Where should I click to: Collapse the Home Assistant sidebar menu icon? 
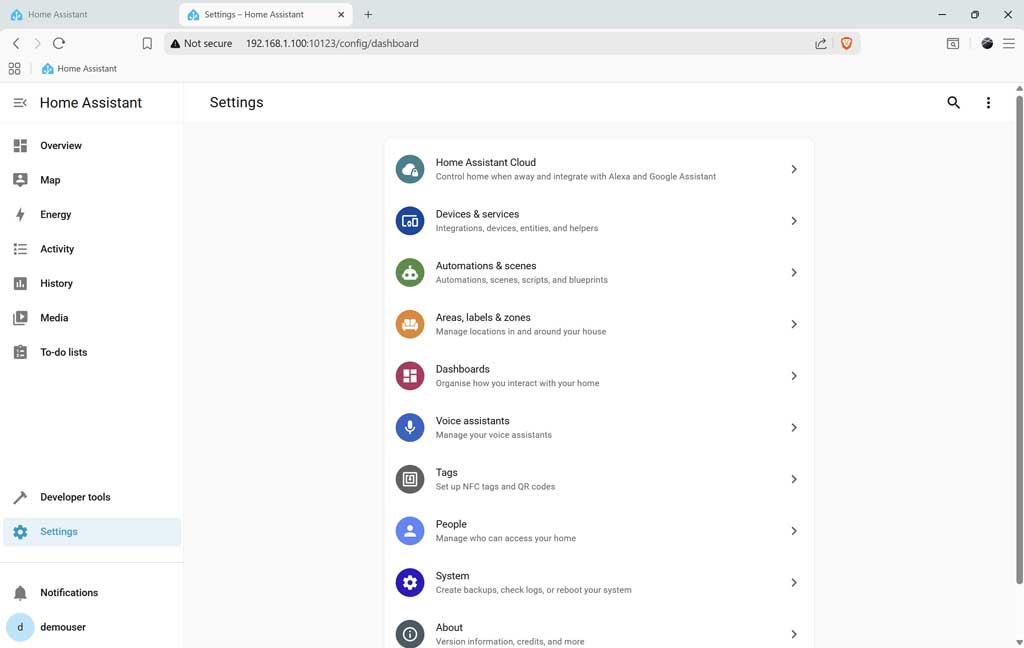20,103
